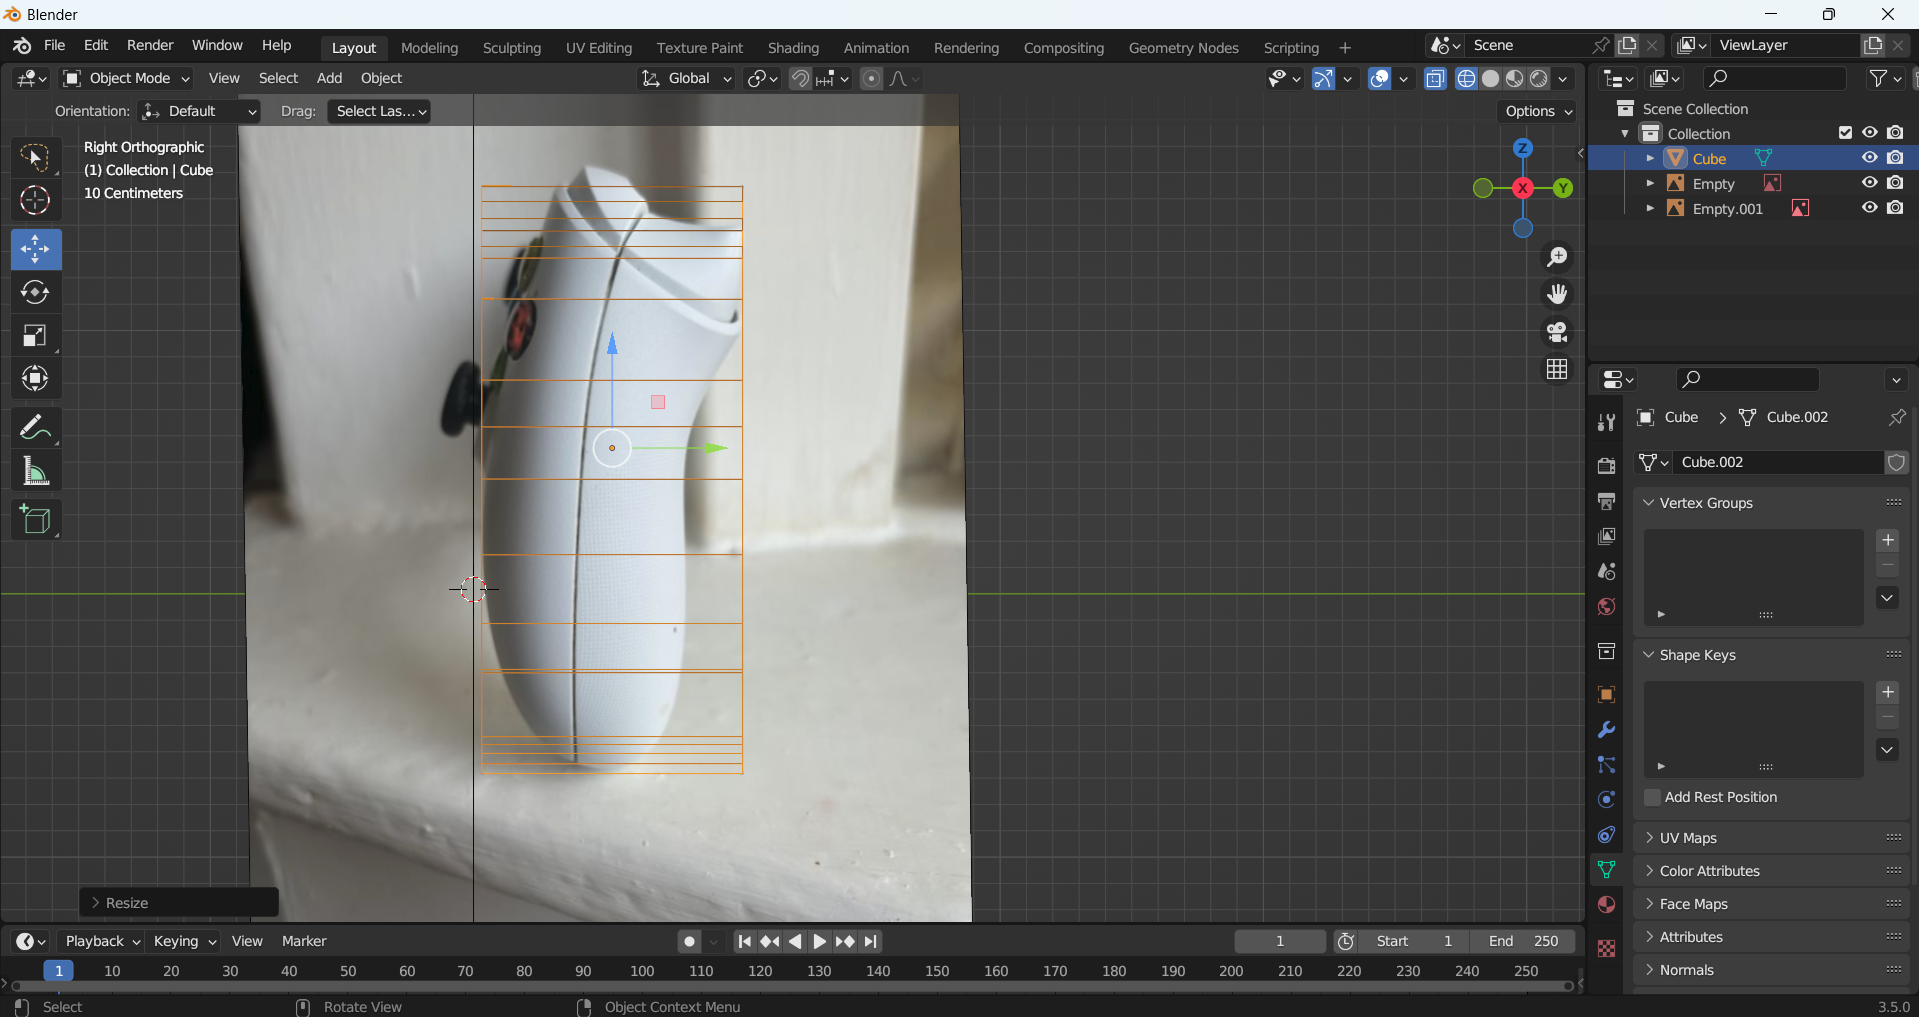Select the Rotate tool in the toolbar

click(35, 292)
